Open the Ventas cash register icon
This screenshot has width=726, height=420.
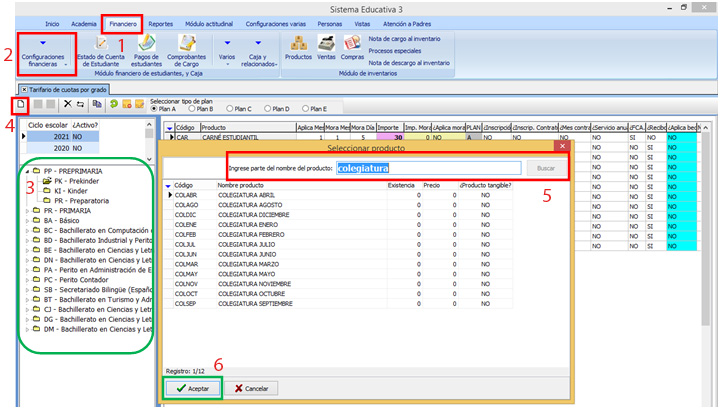[326, 46]
